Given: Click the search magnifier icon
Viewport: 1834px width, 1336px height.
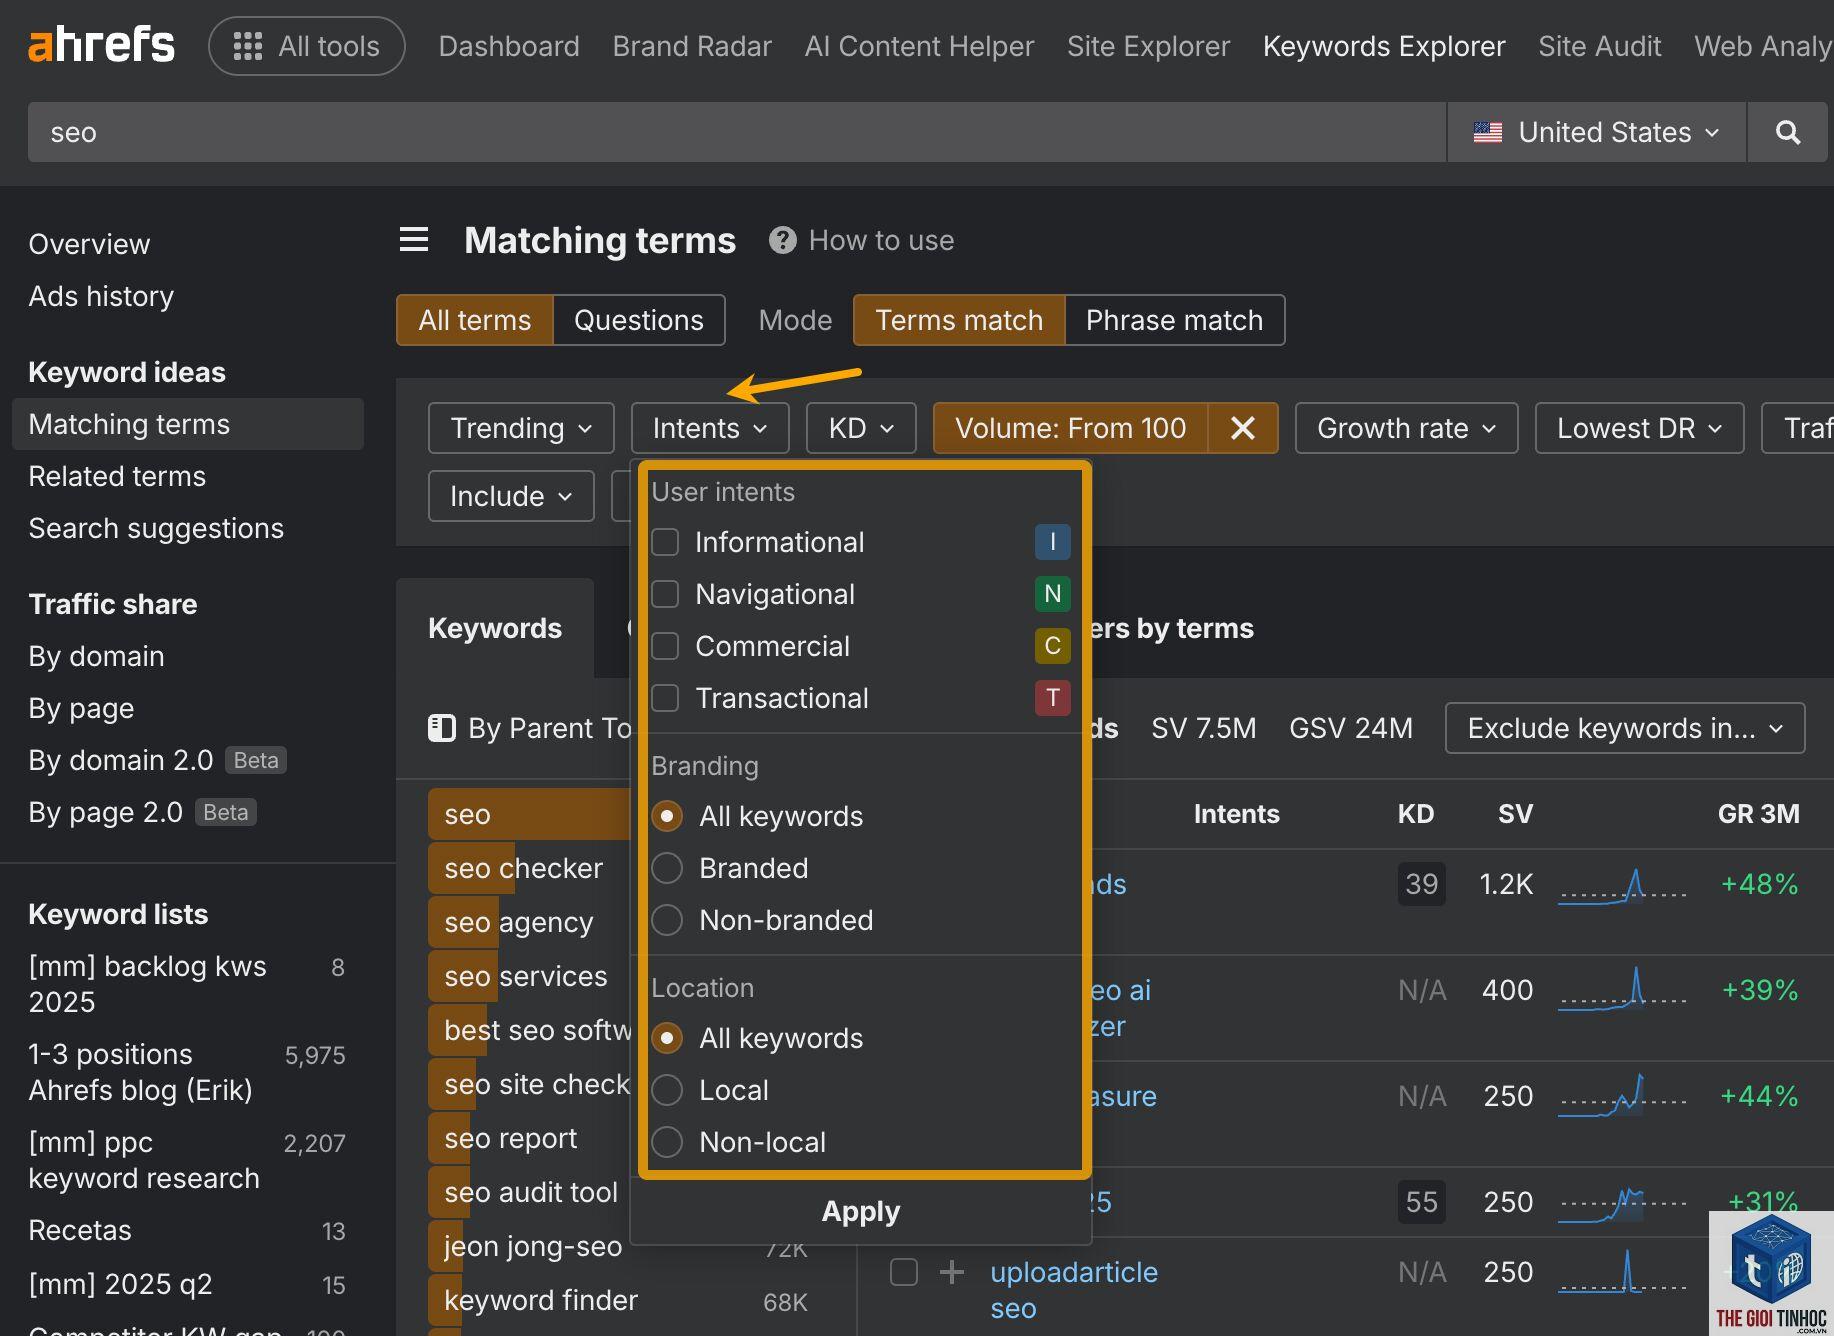Looking at the screenshot, I should point(1787,132).
